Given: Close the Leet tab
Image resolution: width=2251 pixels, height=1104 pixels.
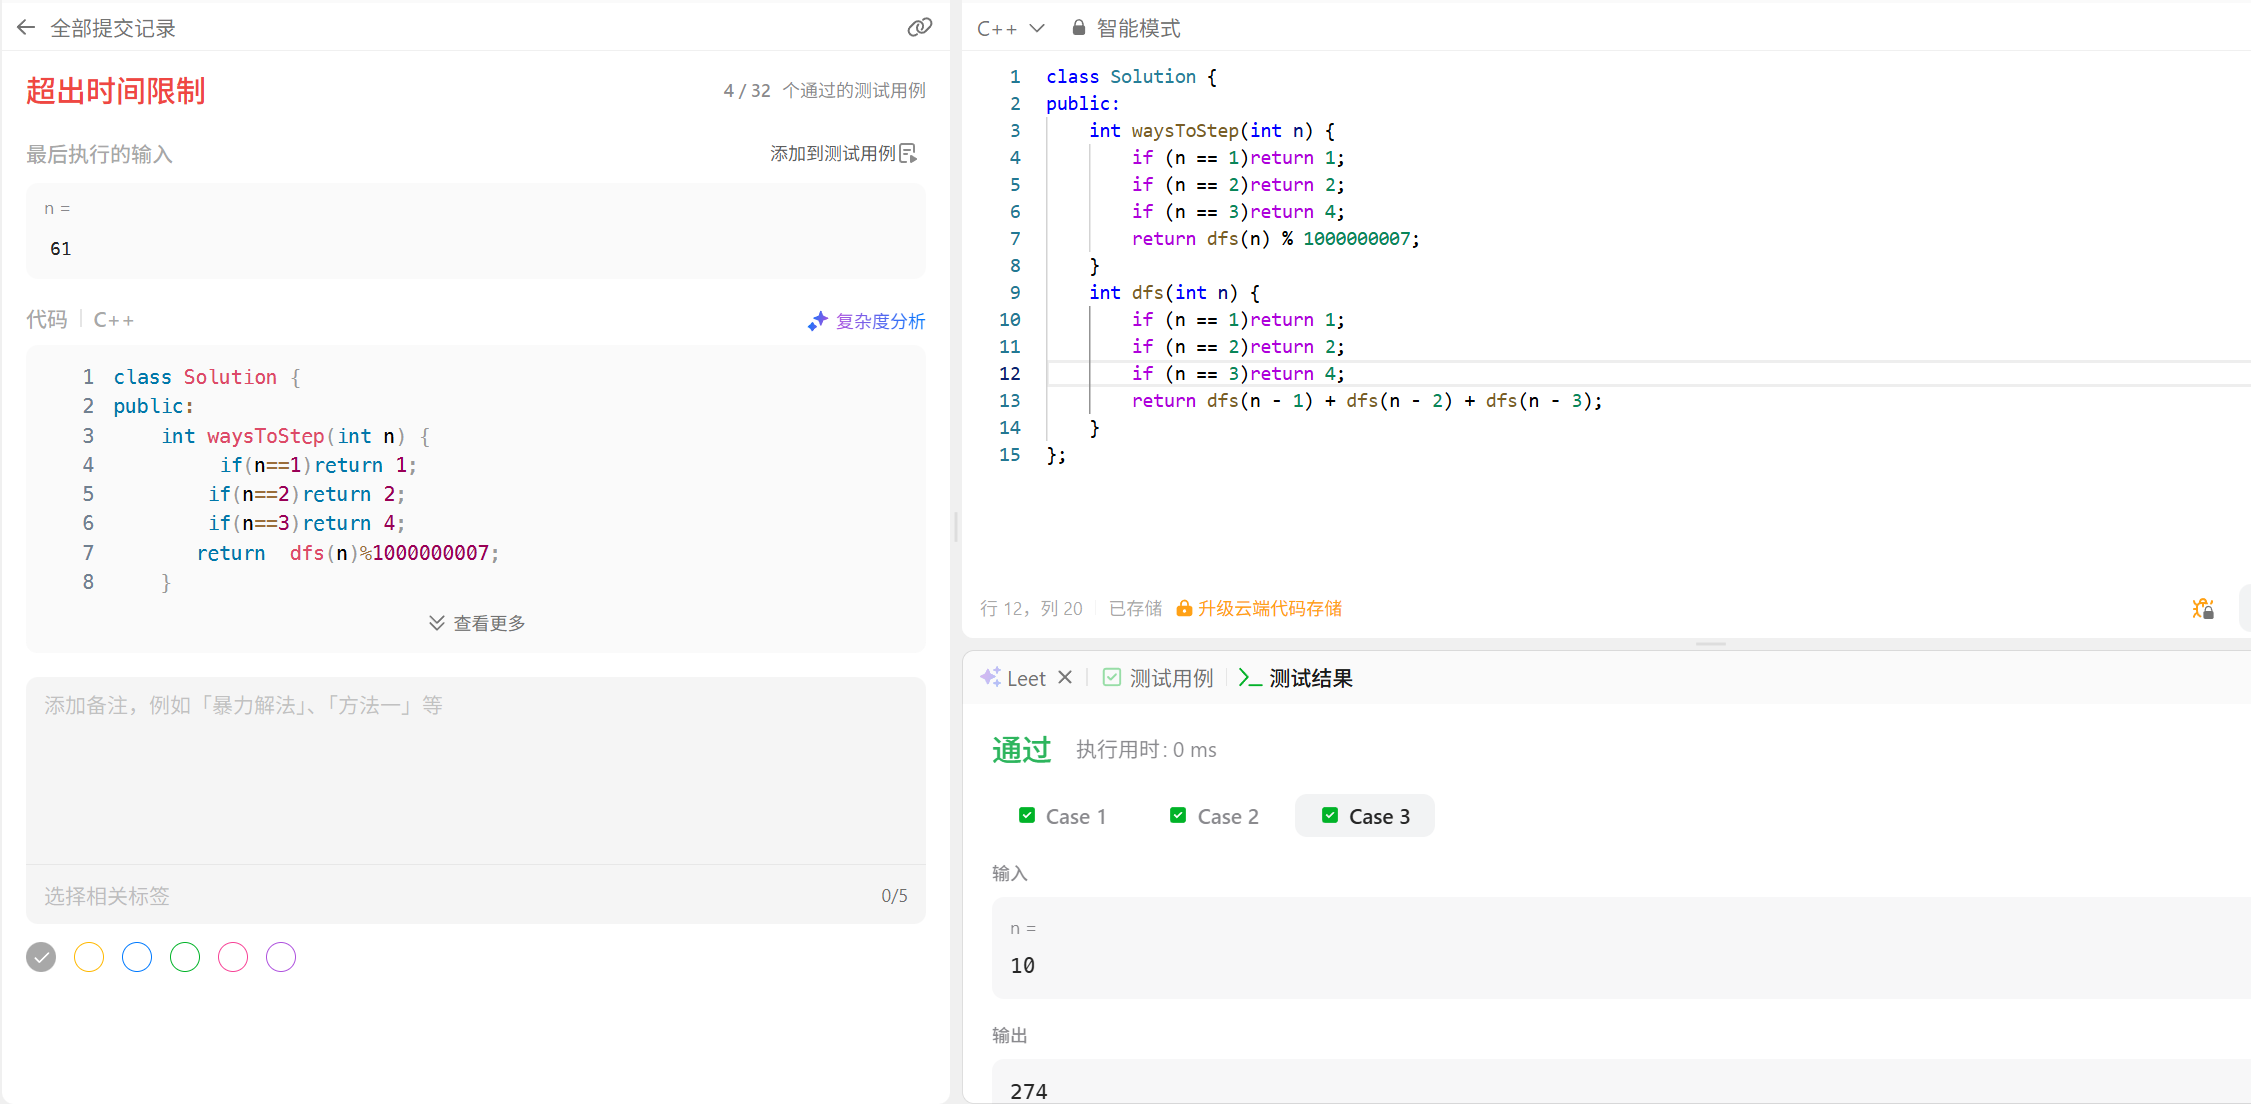Looking at the screenshot, I should point(1065,678).
